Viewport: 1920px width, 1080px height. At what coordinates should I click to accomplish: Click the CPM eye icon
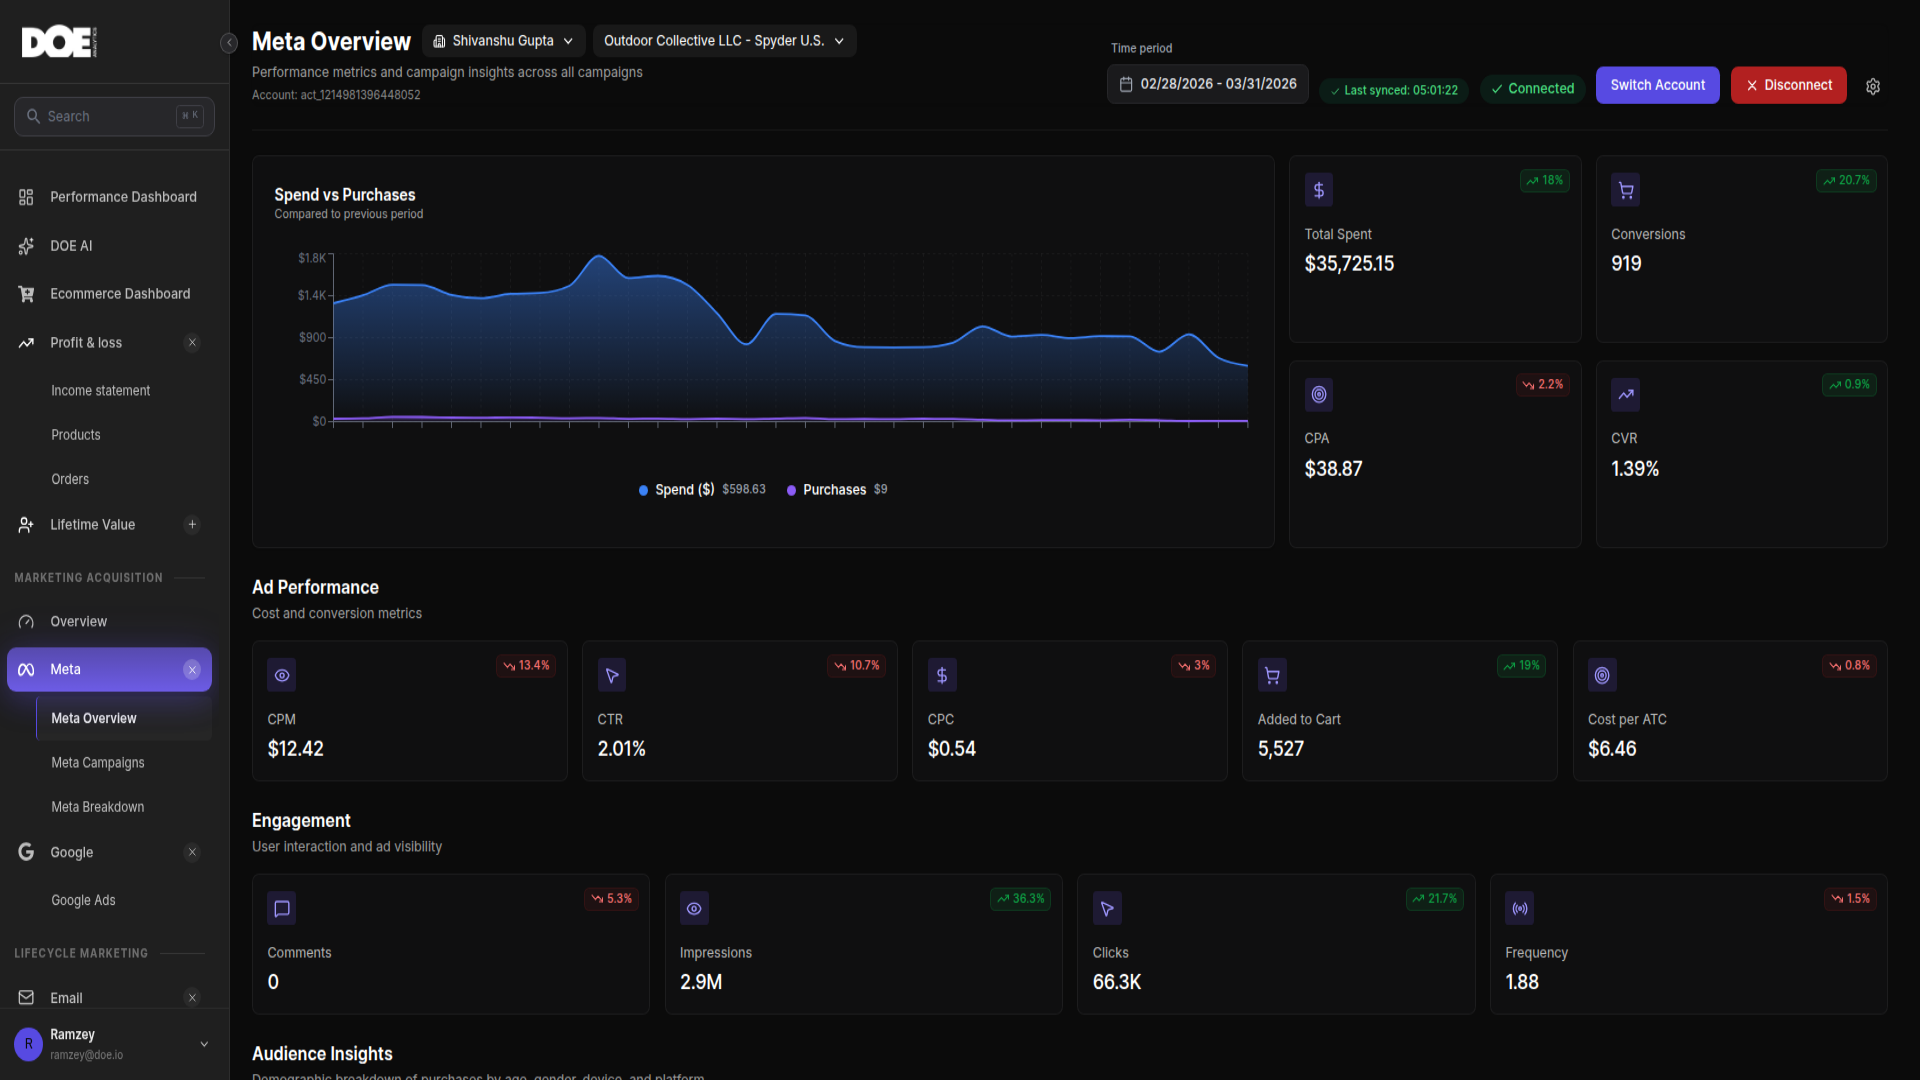click(282, 675)
